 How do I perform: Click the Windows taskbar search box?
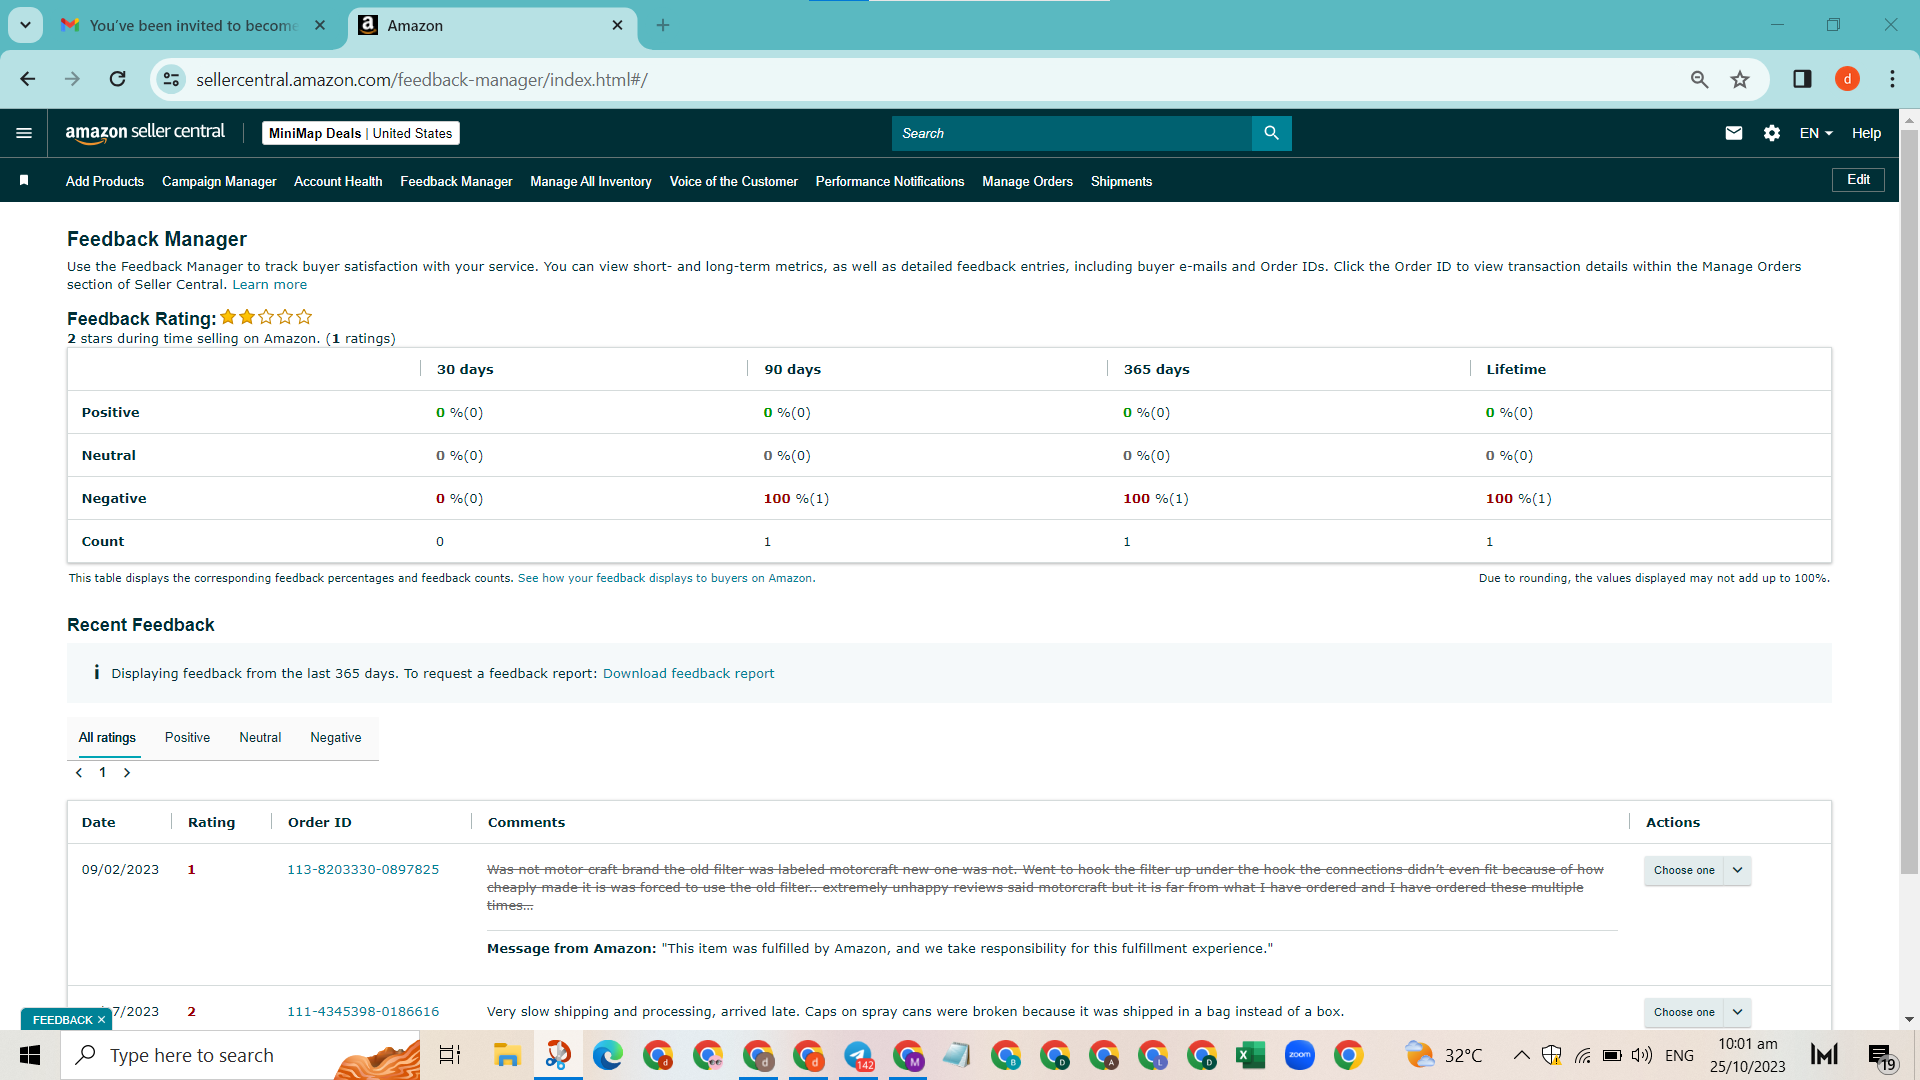(x=240, y=1055)
